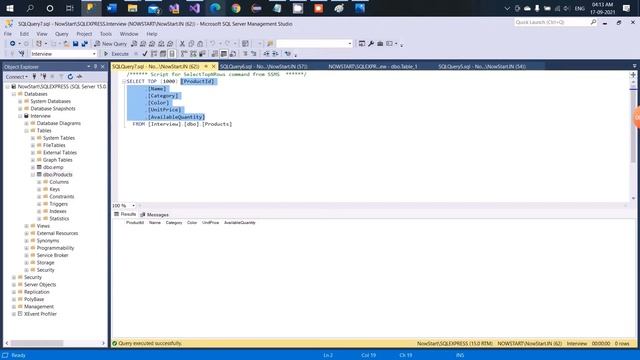Switch to the SQLQuery5.sql tab

[x=482, y=66]
